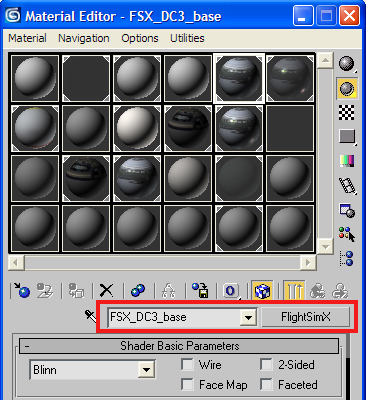Click the Get Material icon
Screen dimensions: 366x400
point(22,290)
